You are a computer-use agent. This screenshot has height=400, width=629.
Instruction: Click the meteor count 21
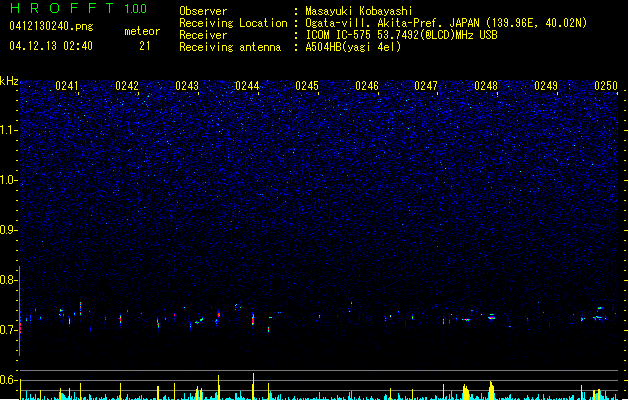tap(145, 46)
